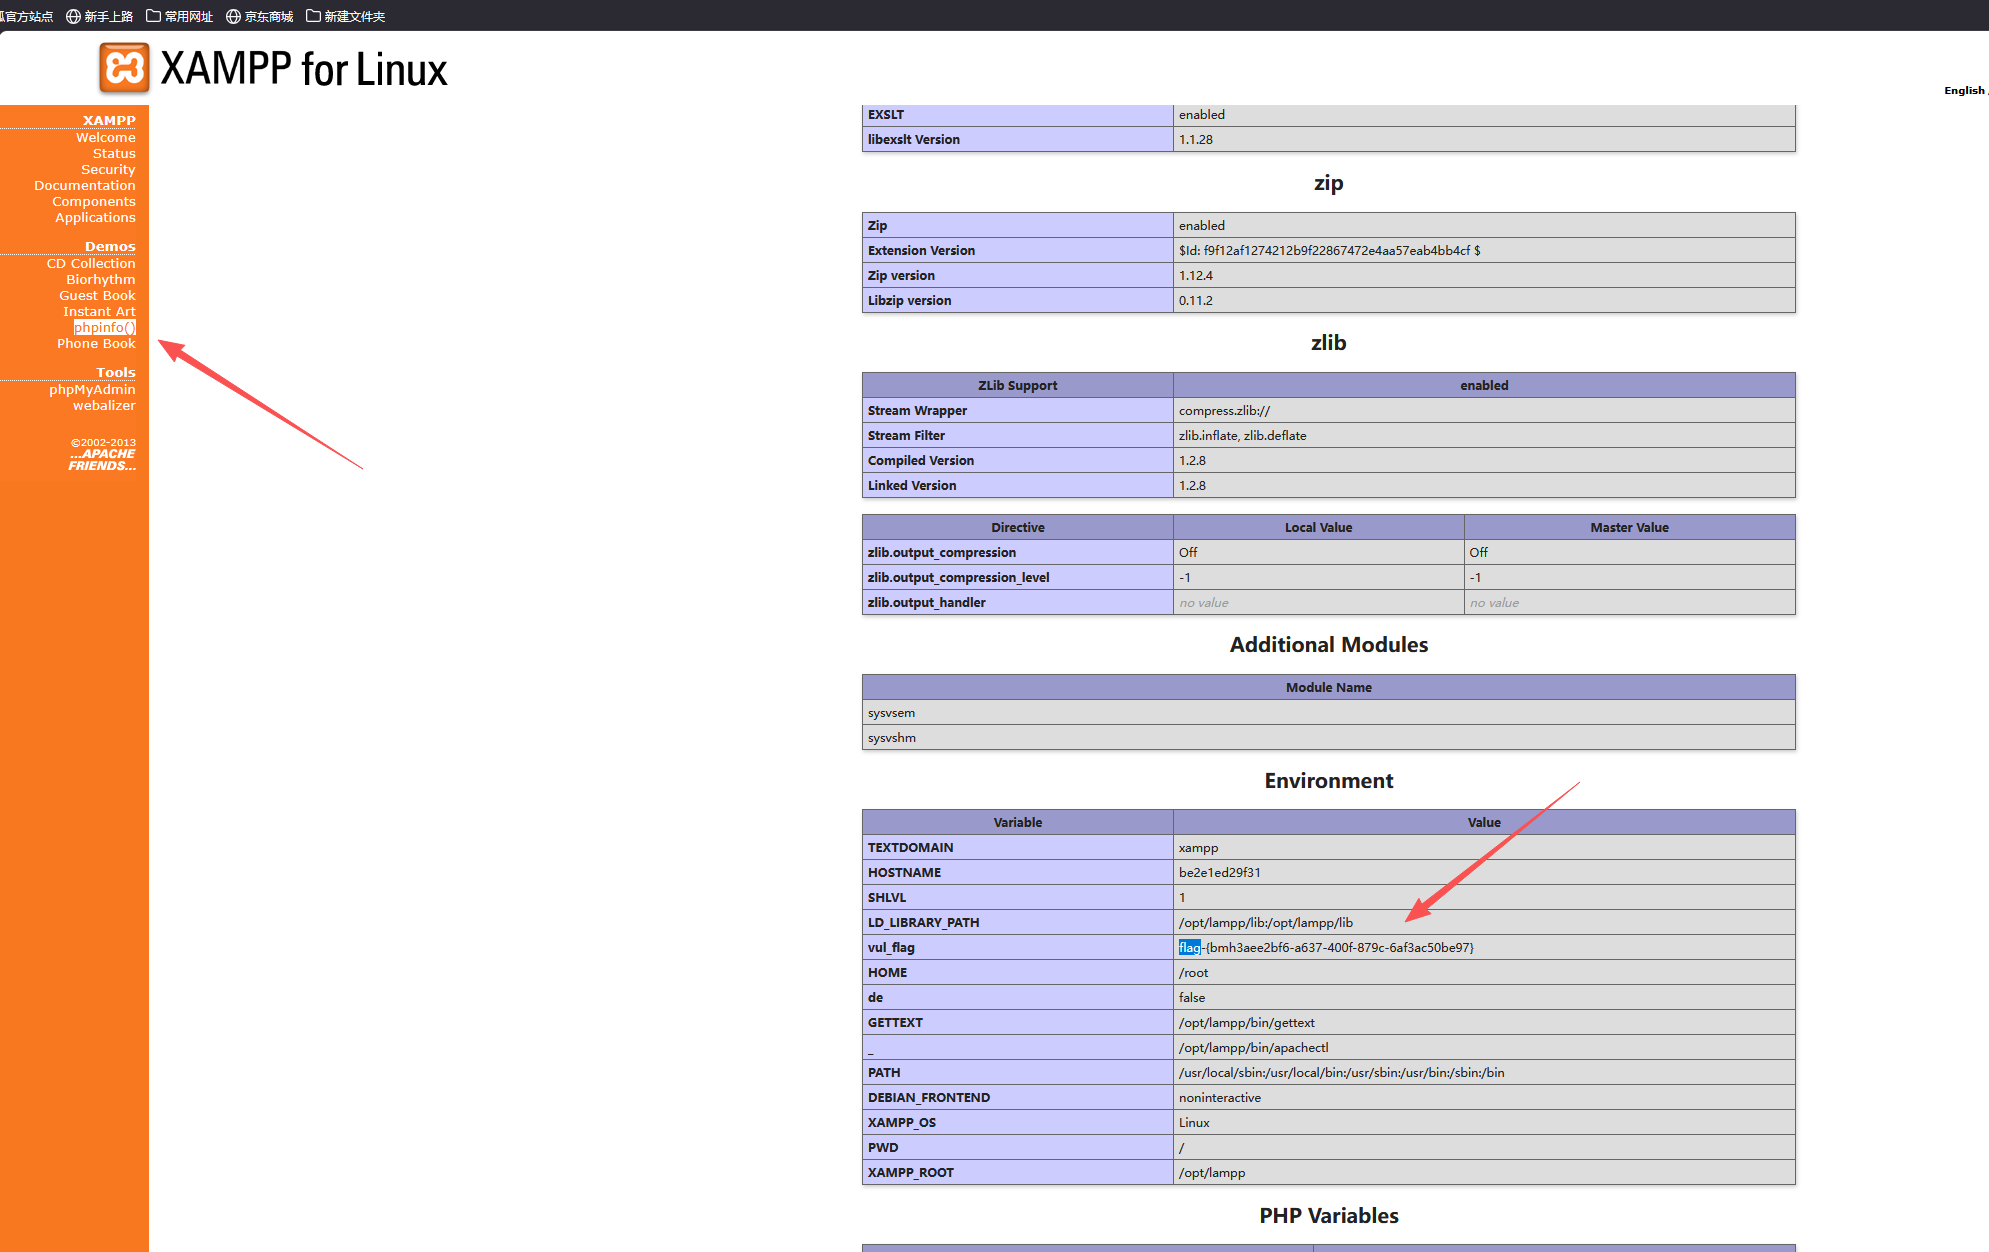The height and width of the screenshot is (1252, 1989).
Task: Click the vul_flag variable name
Action: pos(891,947)
